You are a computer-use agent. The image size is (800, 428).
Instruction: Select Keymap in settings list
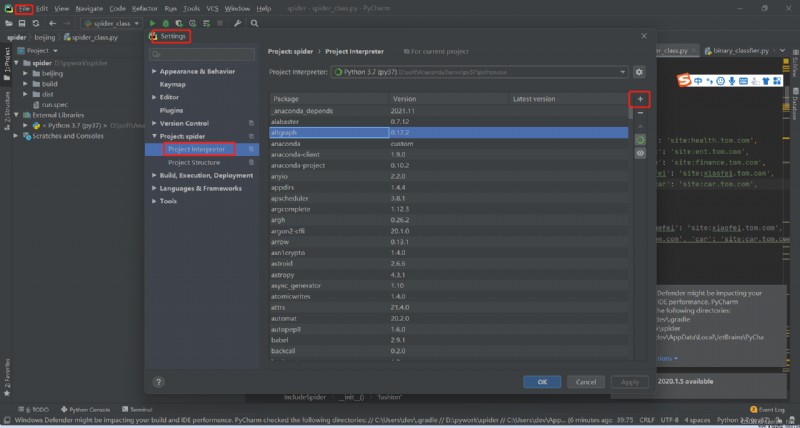172,84
